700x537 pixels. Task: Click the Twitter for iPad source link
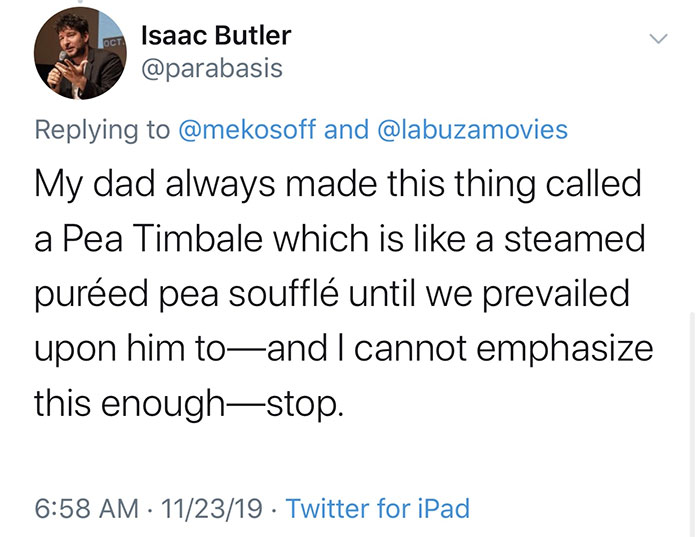377,508
